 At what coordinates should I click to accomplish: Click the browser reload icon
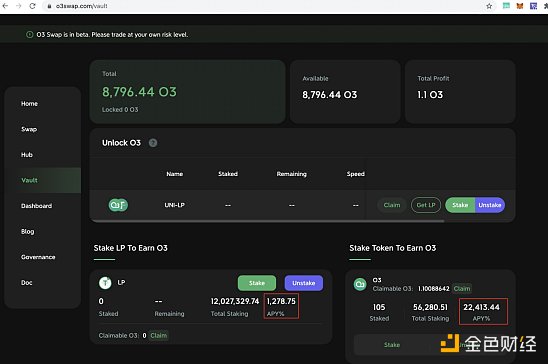[33, 6]
